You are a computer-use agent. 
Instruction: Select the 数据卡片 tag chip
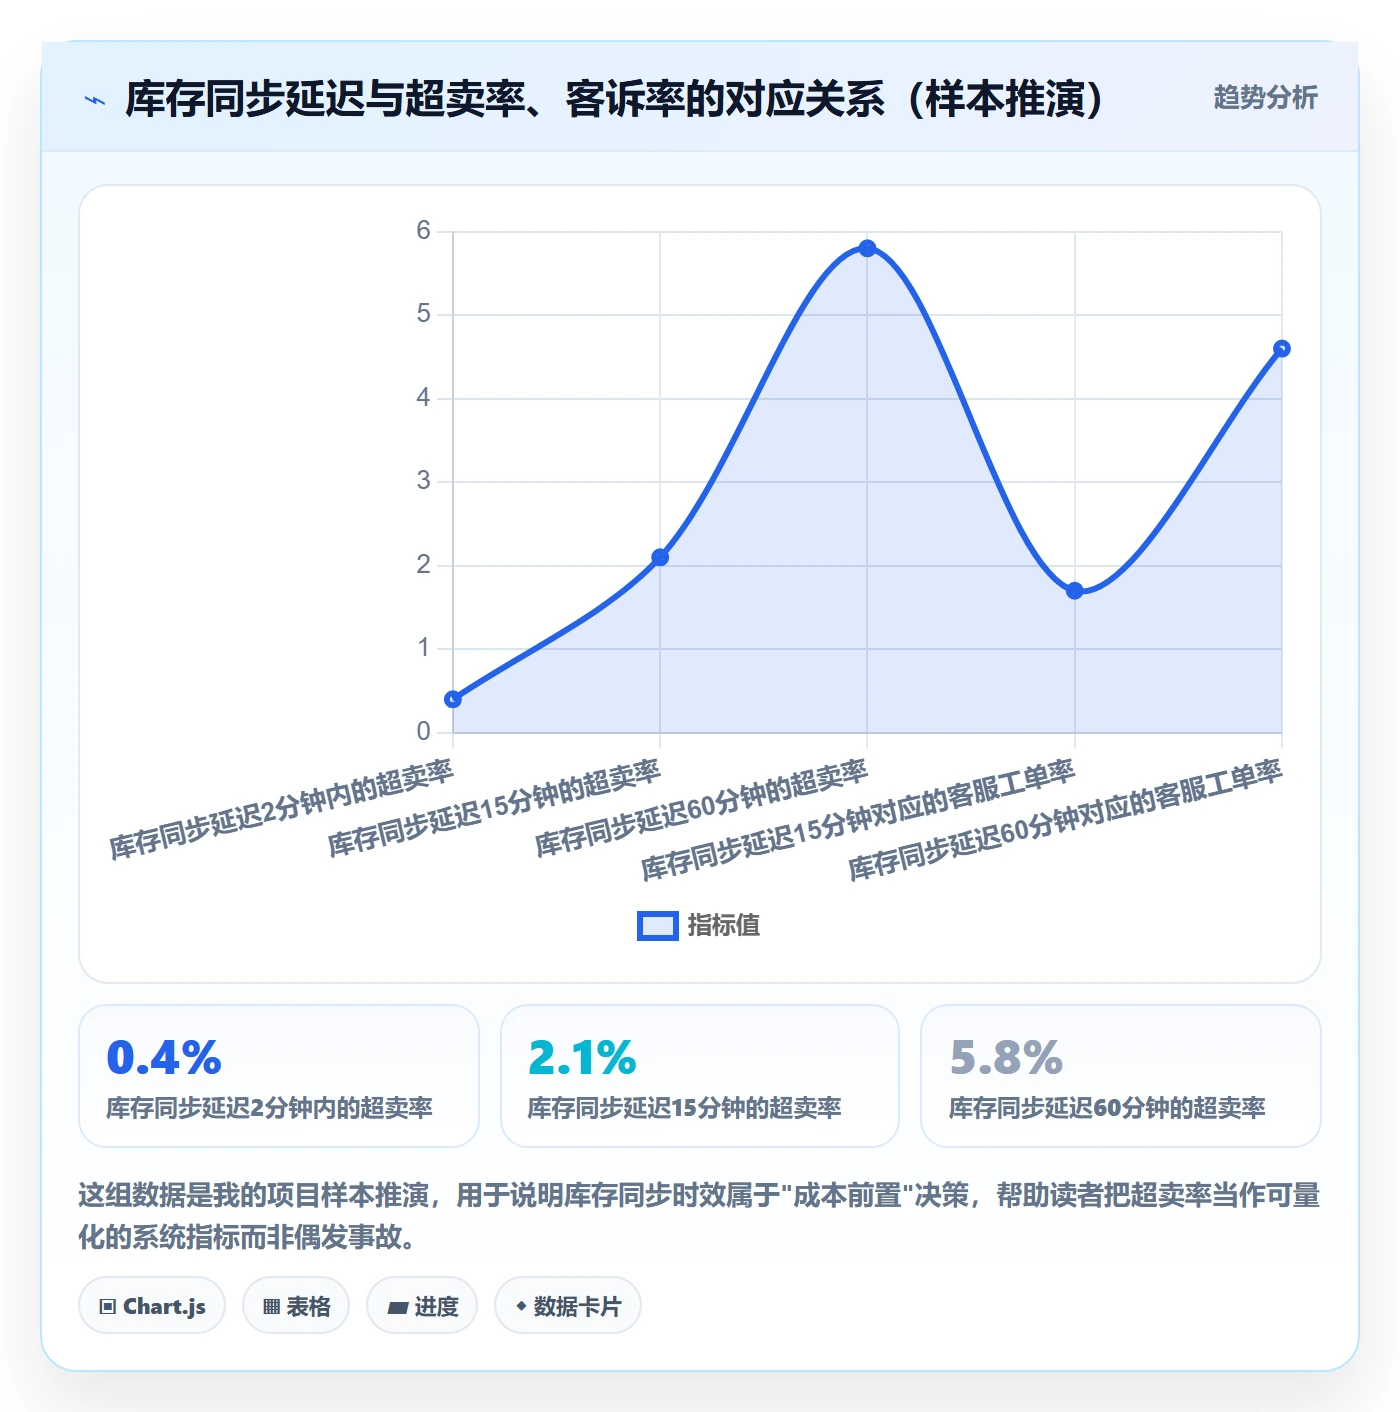pos(568,1306)
